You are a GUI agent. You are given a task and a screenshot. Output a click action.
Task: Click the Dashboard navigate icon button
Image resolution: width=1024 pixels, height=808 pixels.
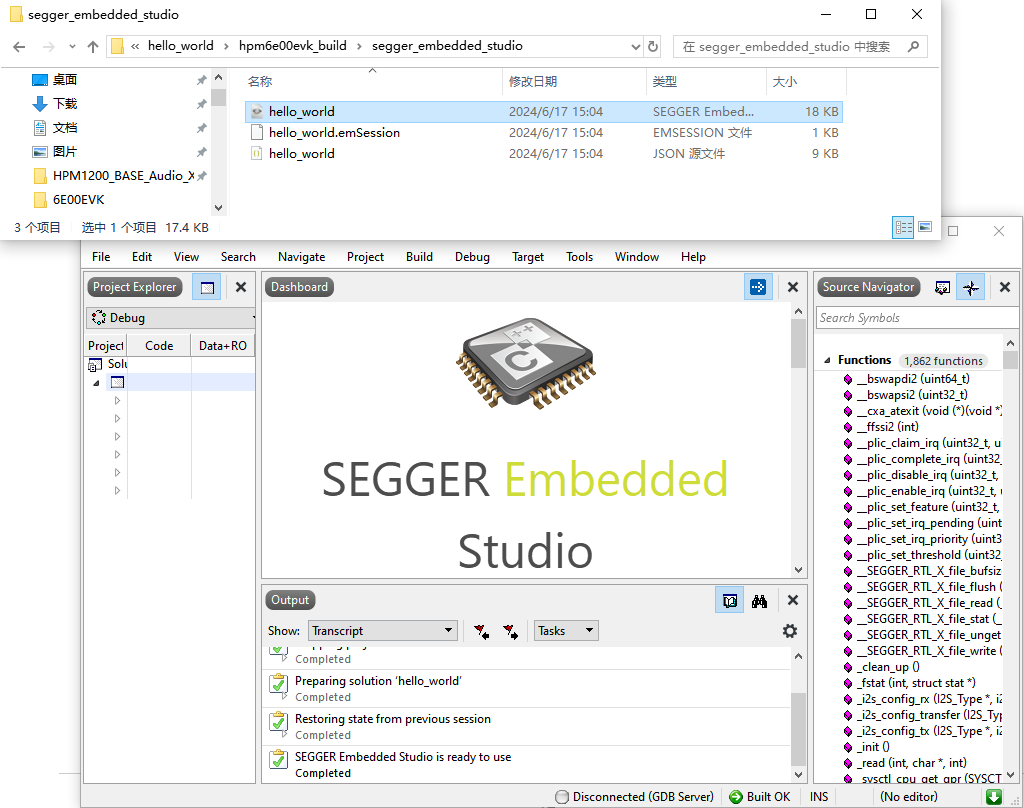758,287
